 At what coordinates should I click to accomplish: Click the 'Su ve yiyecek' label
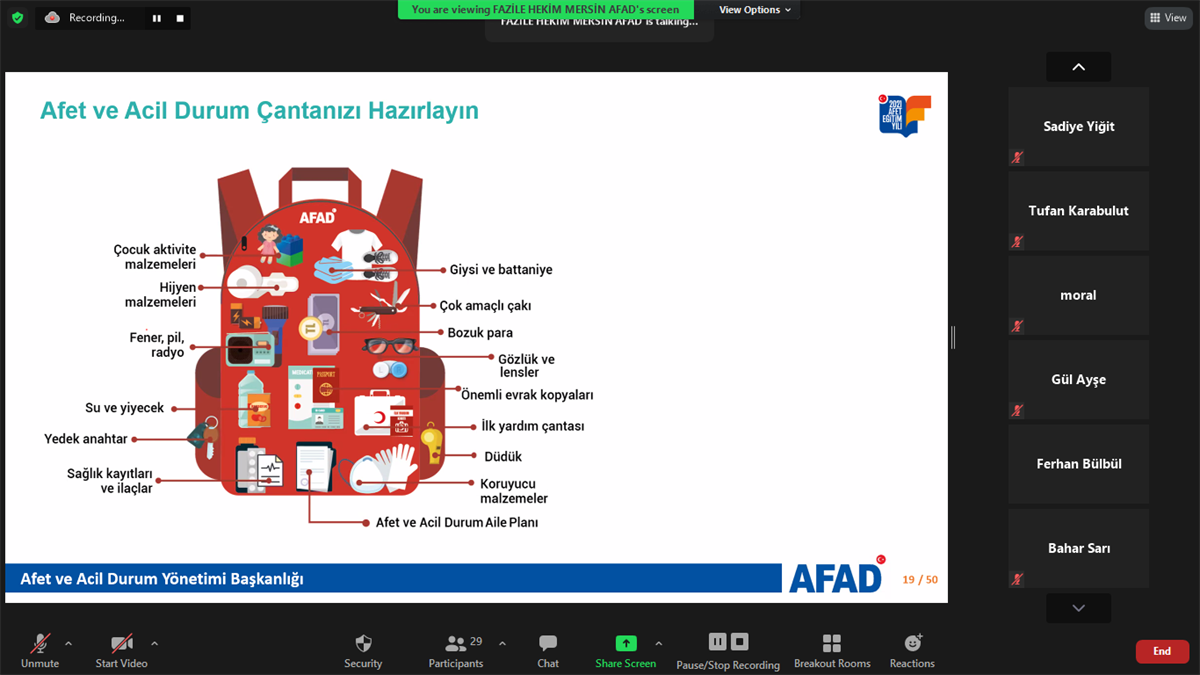(124, 408)
